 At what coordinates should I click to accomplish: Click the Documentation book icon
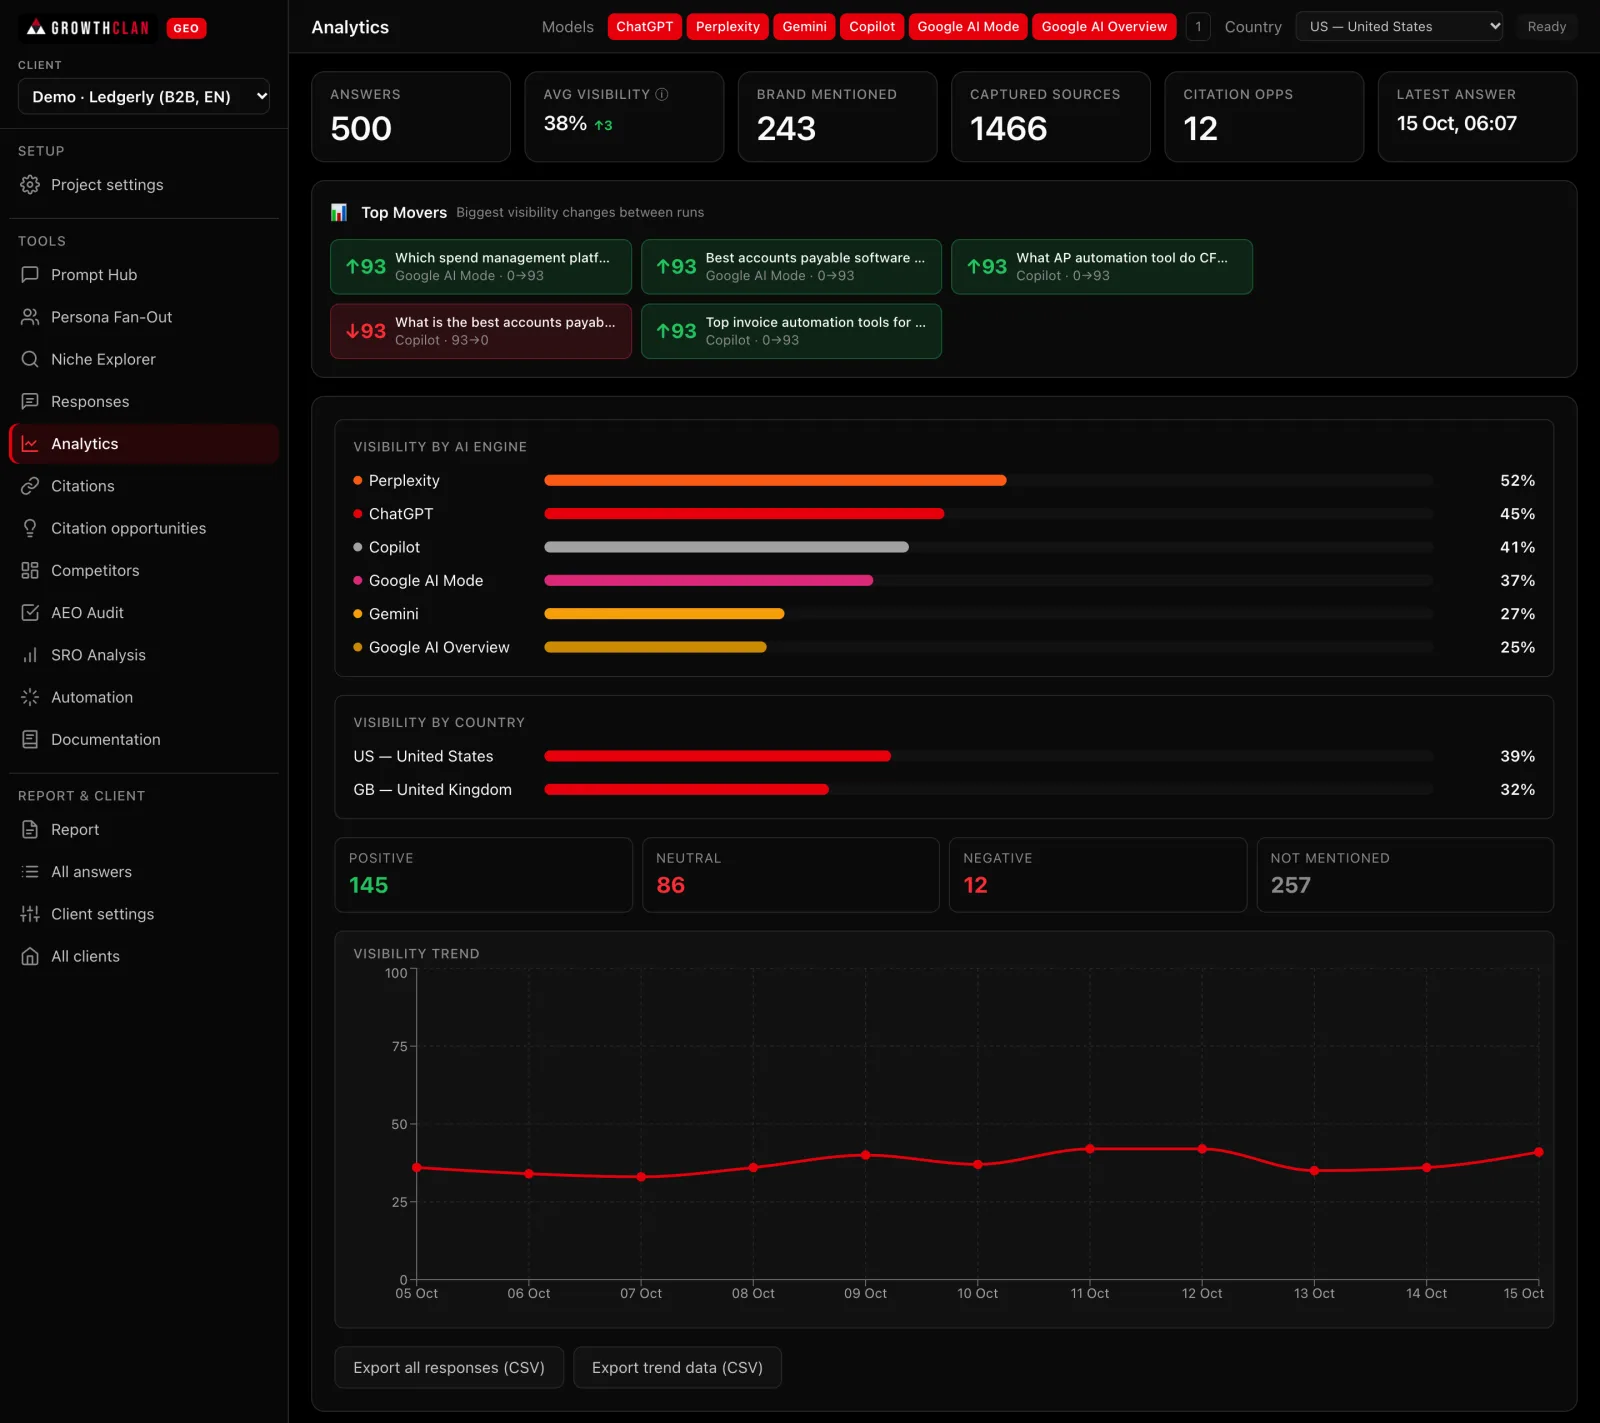[30, 739]
